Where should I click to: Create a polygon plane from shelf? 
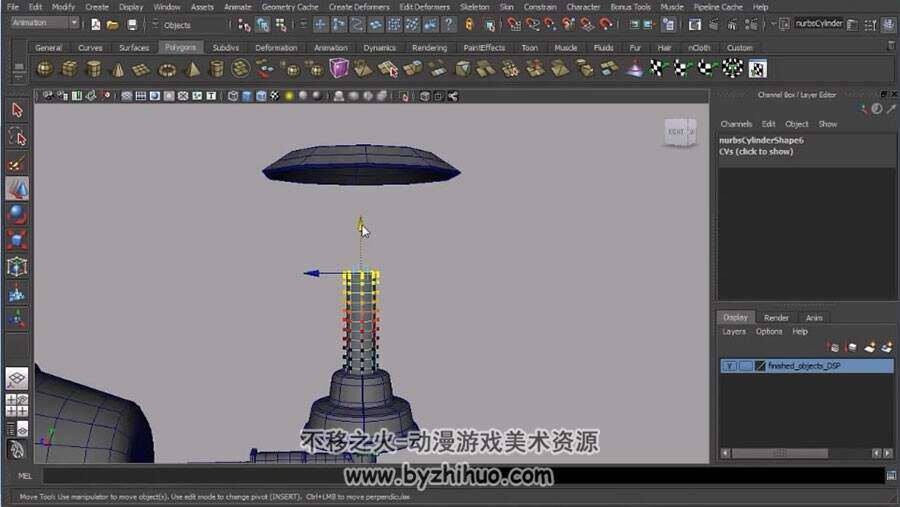point(141,69)
